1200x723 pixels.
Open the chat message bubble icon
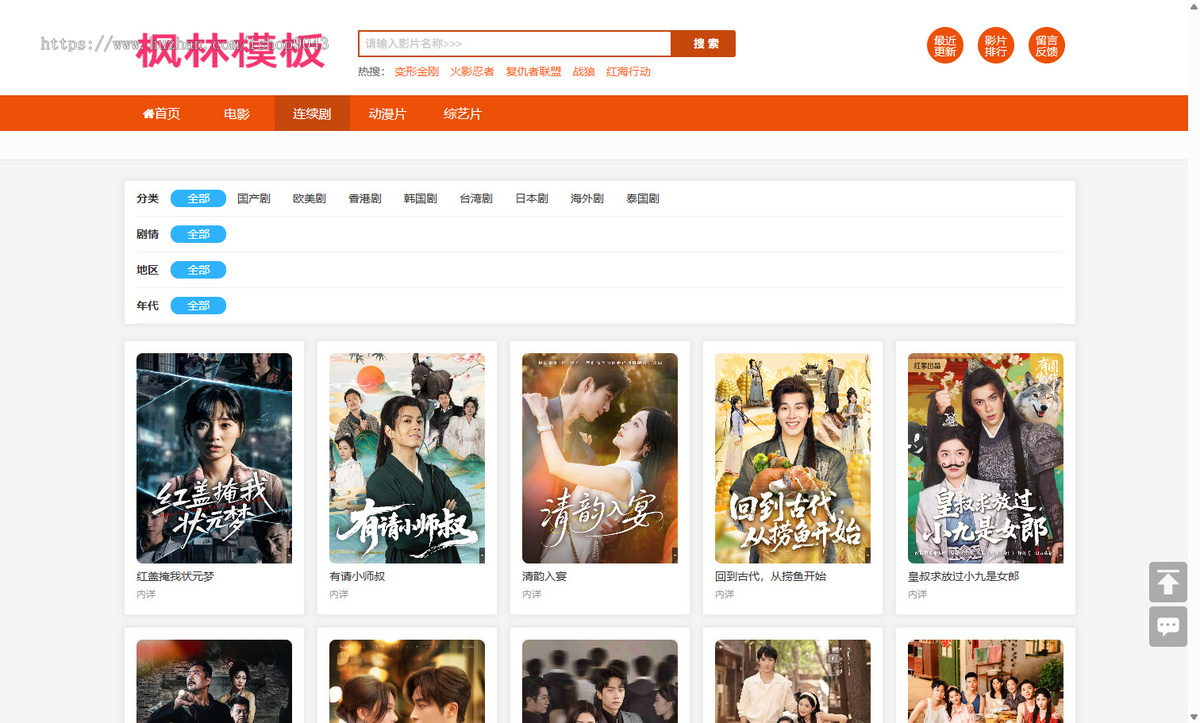point(1168,627)
